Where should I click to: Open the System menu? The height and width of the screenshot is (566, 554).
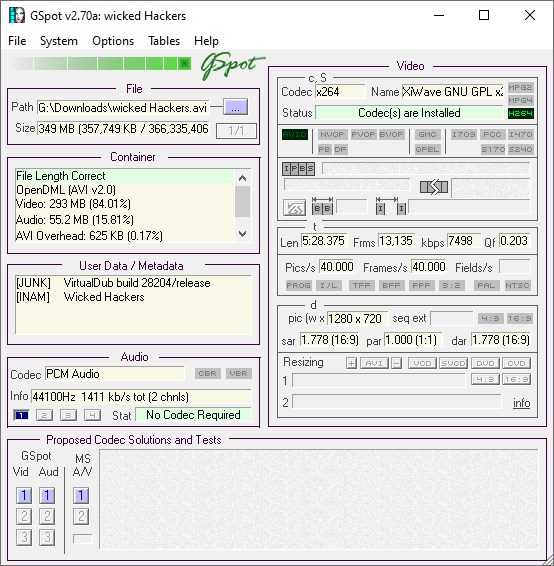pyautogui.click(x=58, y=41)
